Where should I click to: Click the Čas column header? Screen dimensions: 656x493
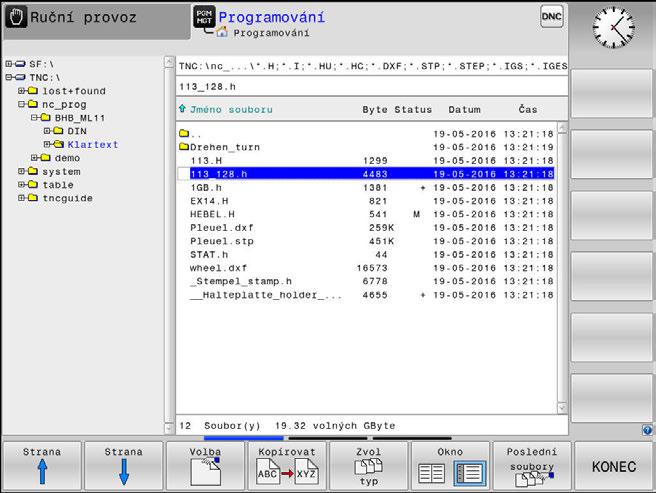click(x=528, y=109)
